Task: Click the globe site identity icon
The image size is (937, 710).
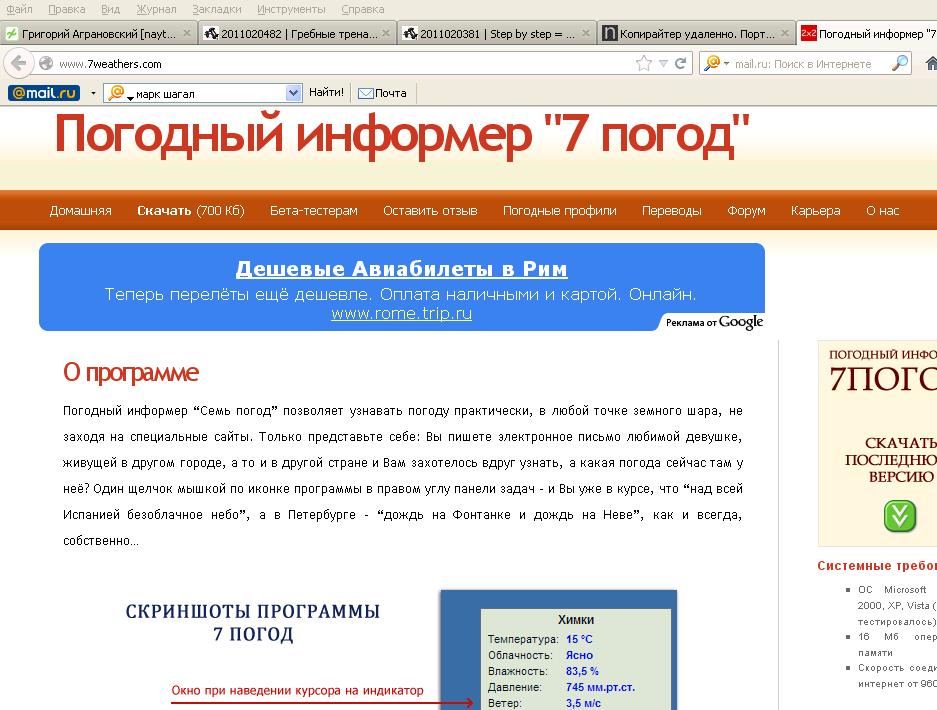Action: tap(45, 63)
